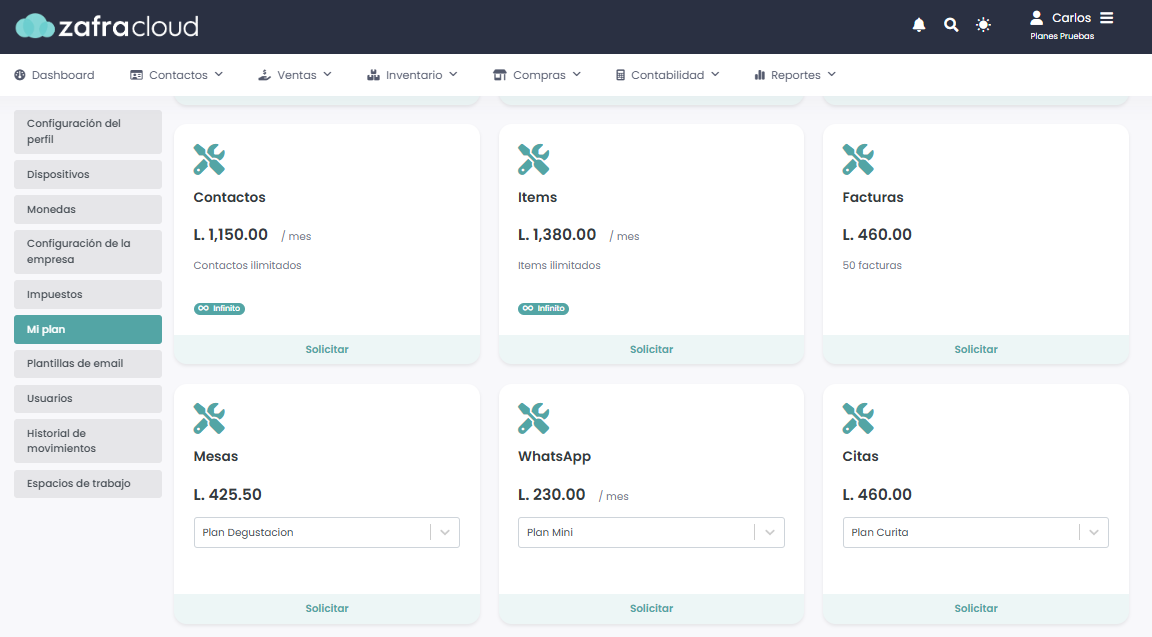Viewport: 1152px width, 637px height.
Task: Expand the Reportes menu chevron
Action: pos(832,74)
